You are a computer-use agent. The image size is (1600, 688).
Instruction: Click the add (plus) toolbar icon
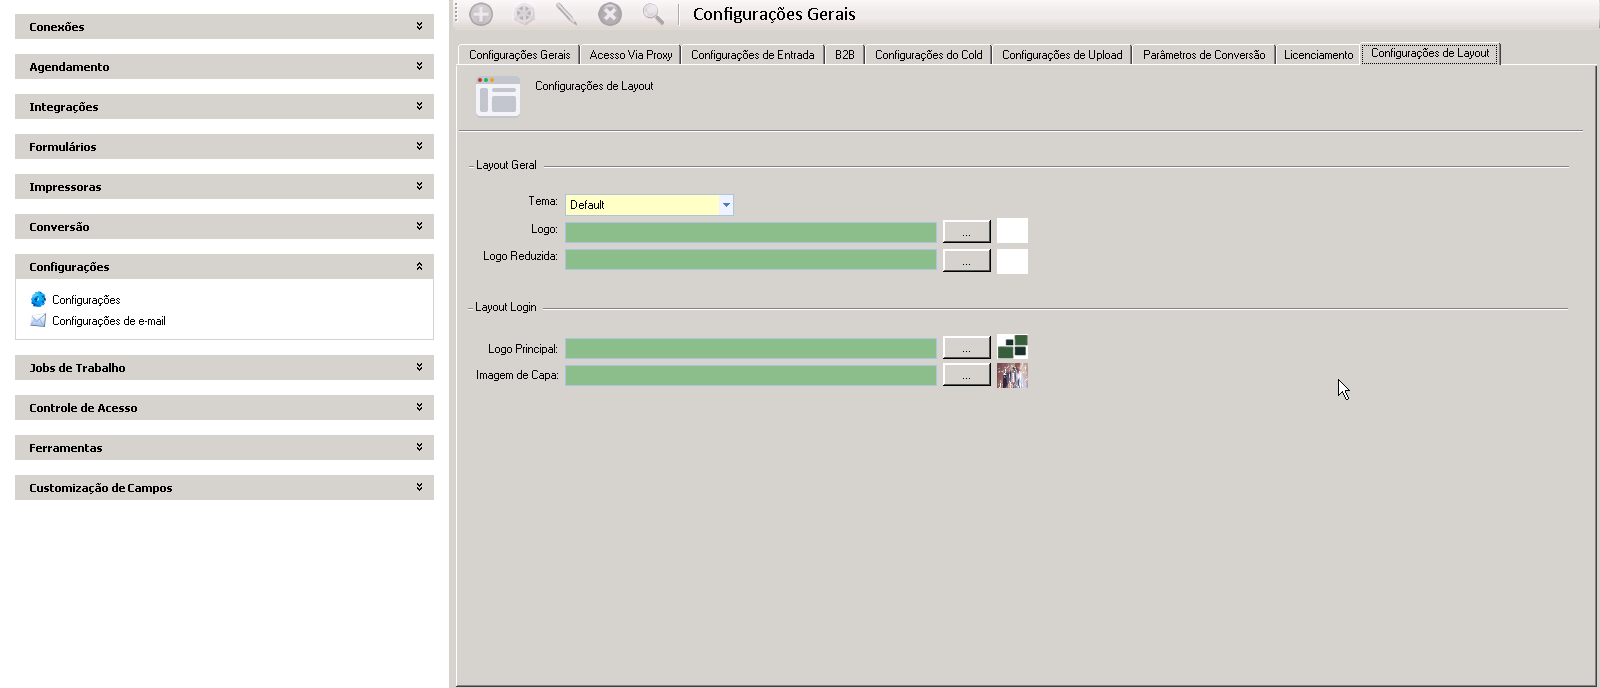[481, 14]
